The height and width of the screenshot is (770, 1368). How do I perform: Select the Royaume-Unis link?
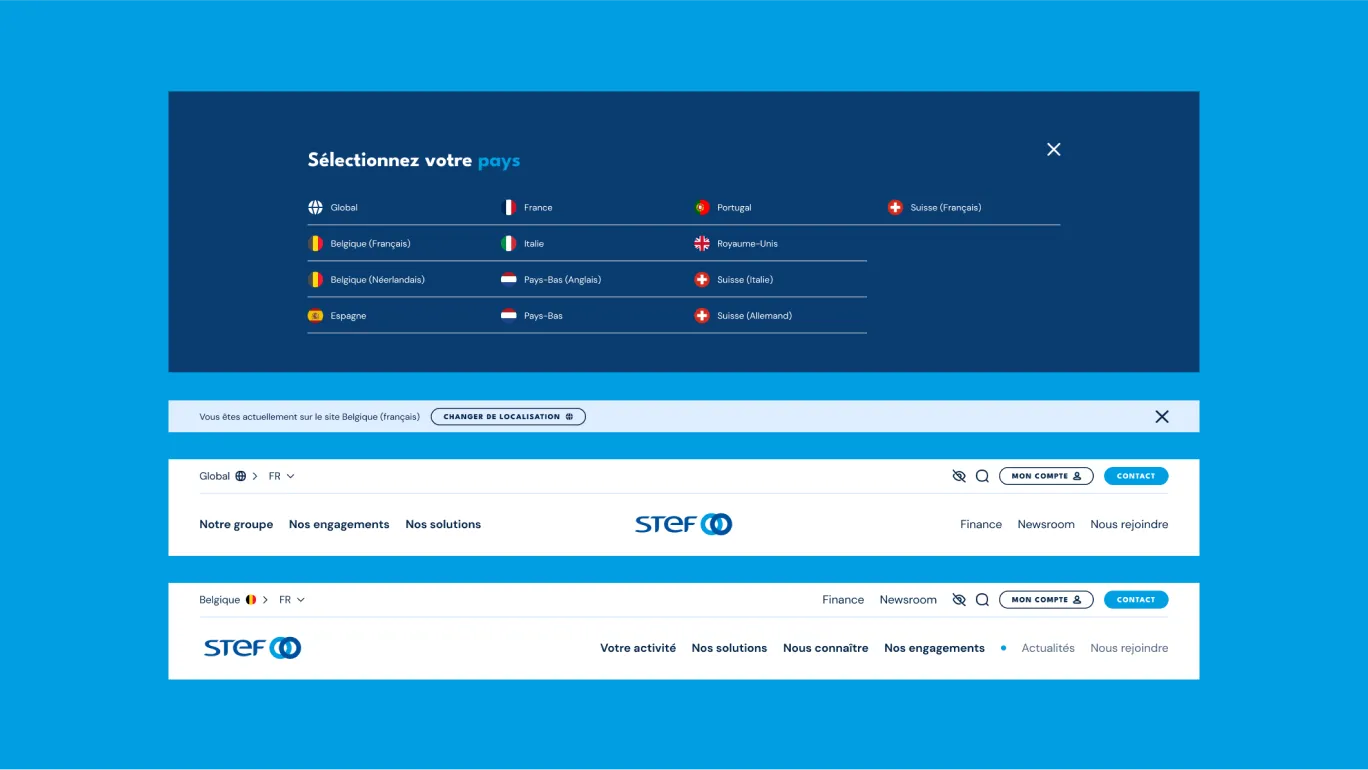click(x=747, y=244)
